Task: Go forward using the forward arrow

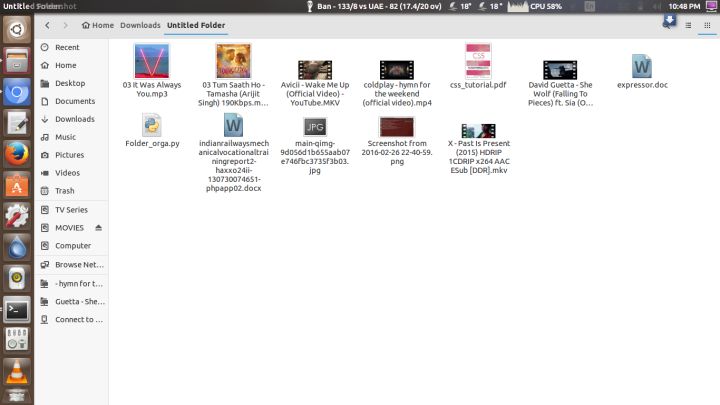Action: pyautogui.click(x=66, y=25)
